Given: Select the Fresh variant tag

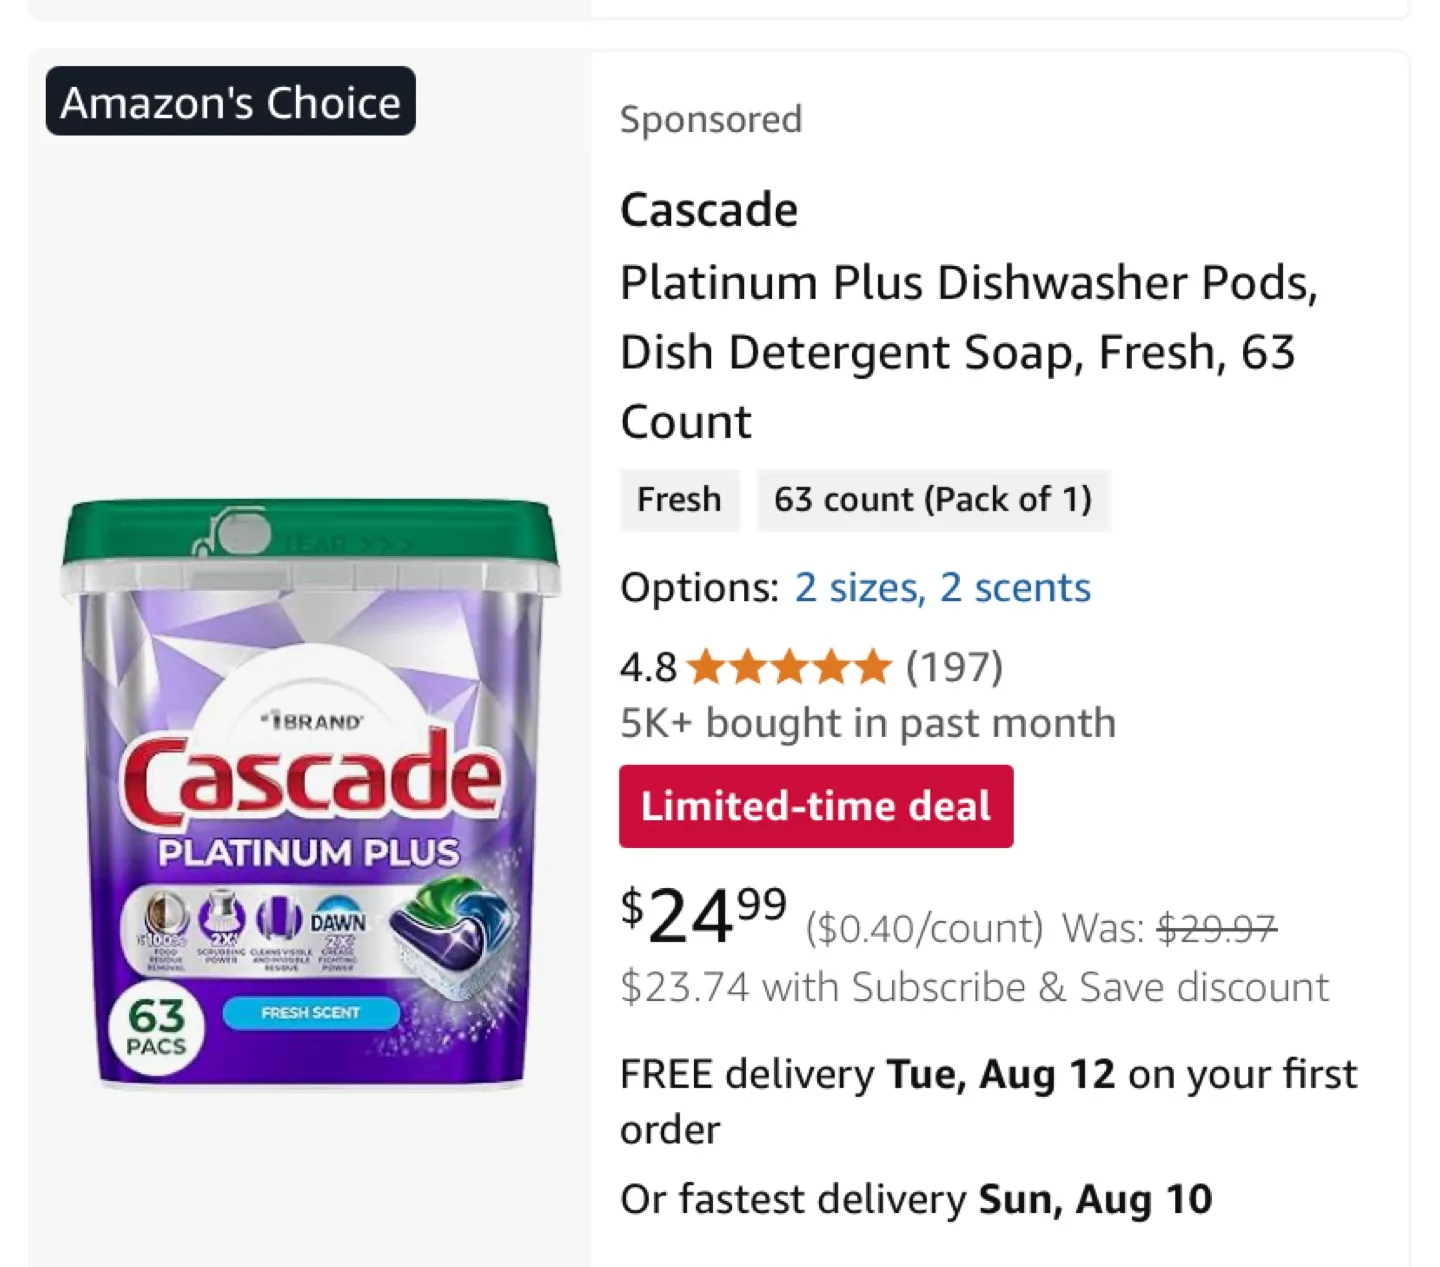Looking at the screenshot, I should 679,499.
